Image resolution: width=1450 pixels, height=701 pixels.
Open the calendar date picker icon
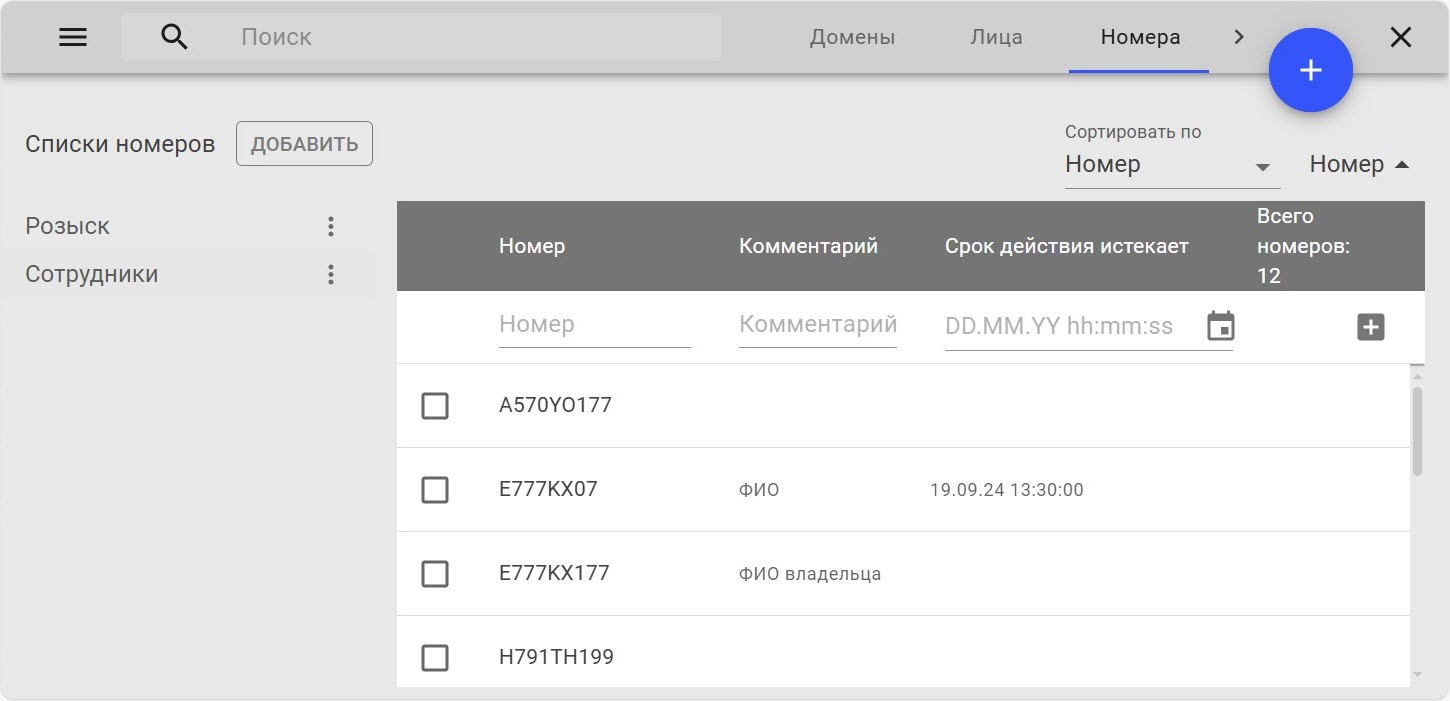[1220, 326]
